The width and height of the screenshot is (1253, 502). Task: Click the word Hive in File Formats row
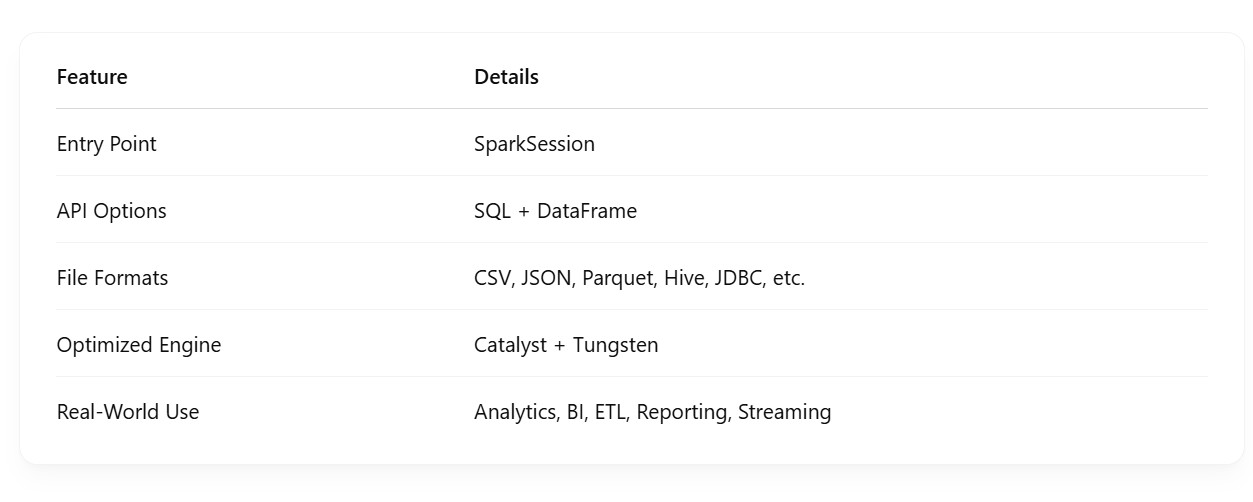[685, 278]
